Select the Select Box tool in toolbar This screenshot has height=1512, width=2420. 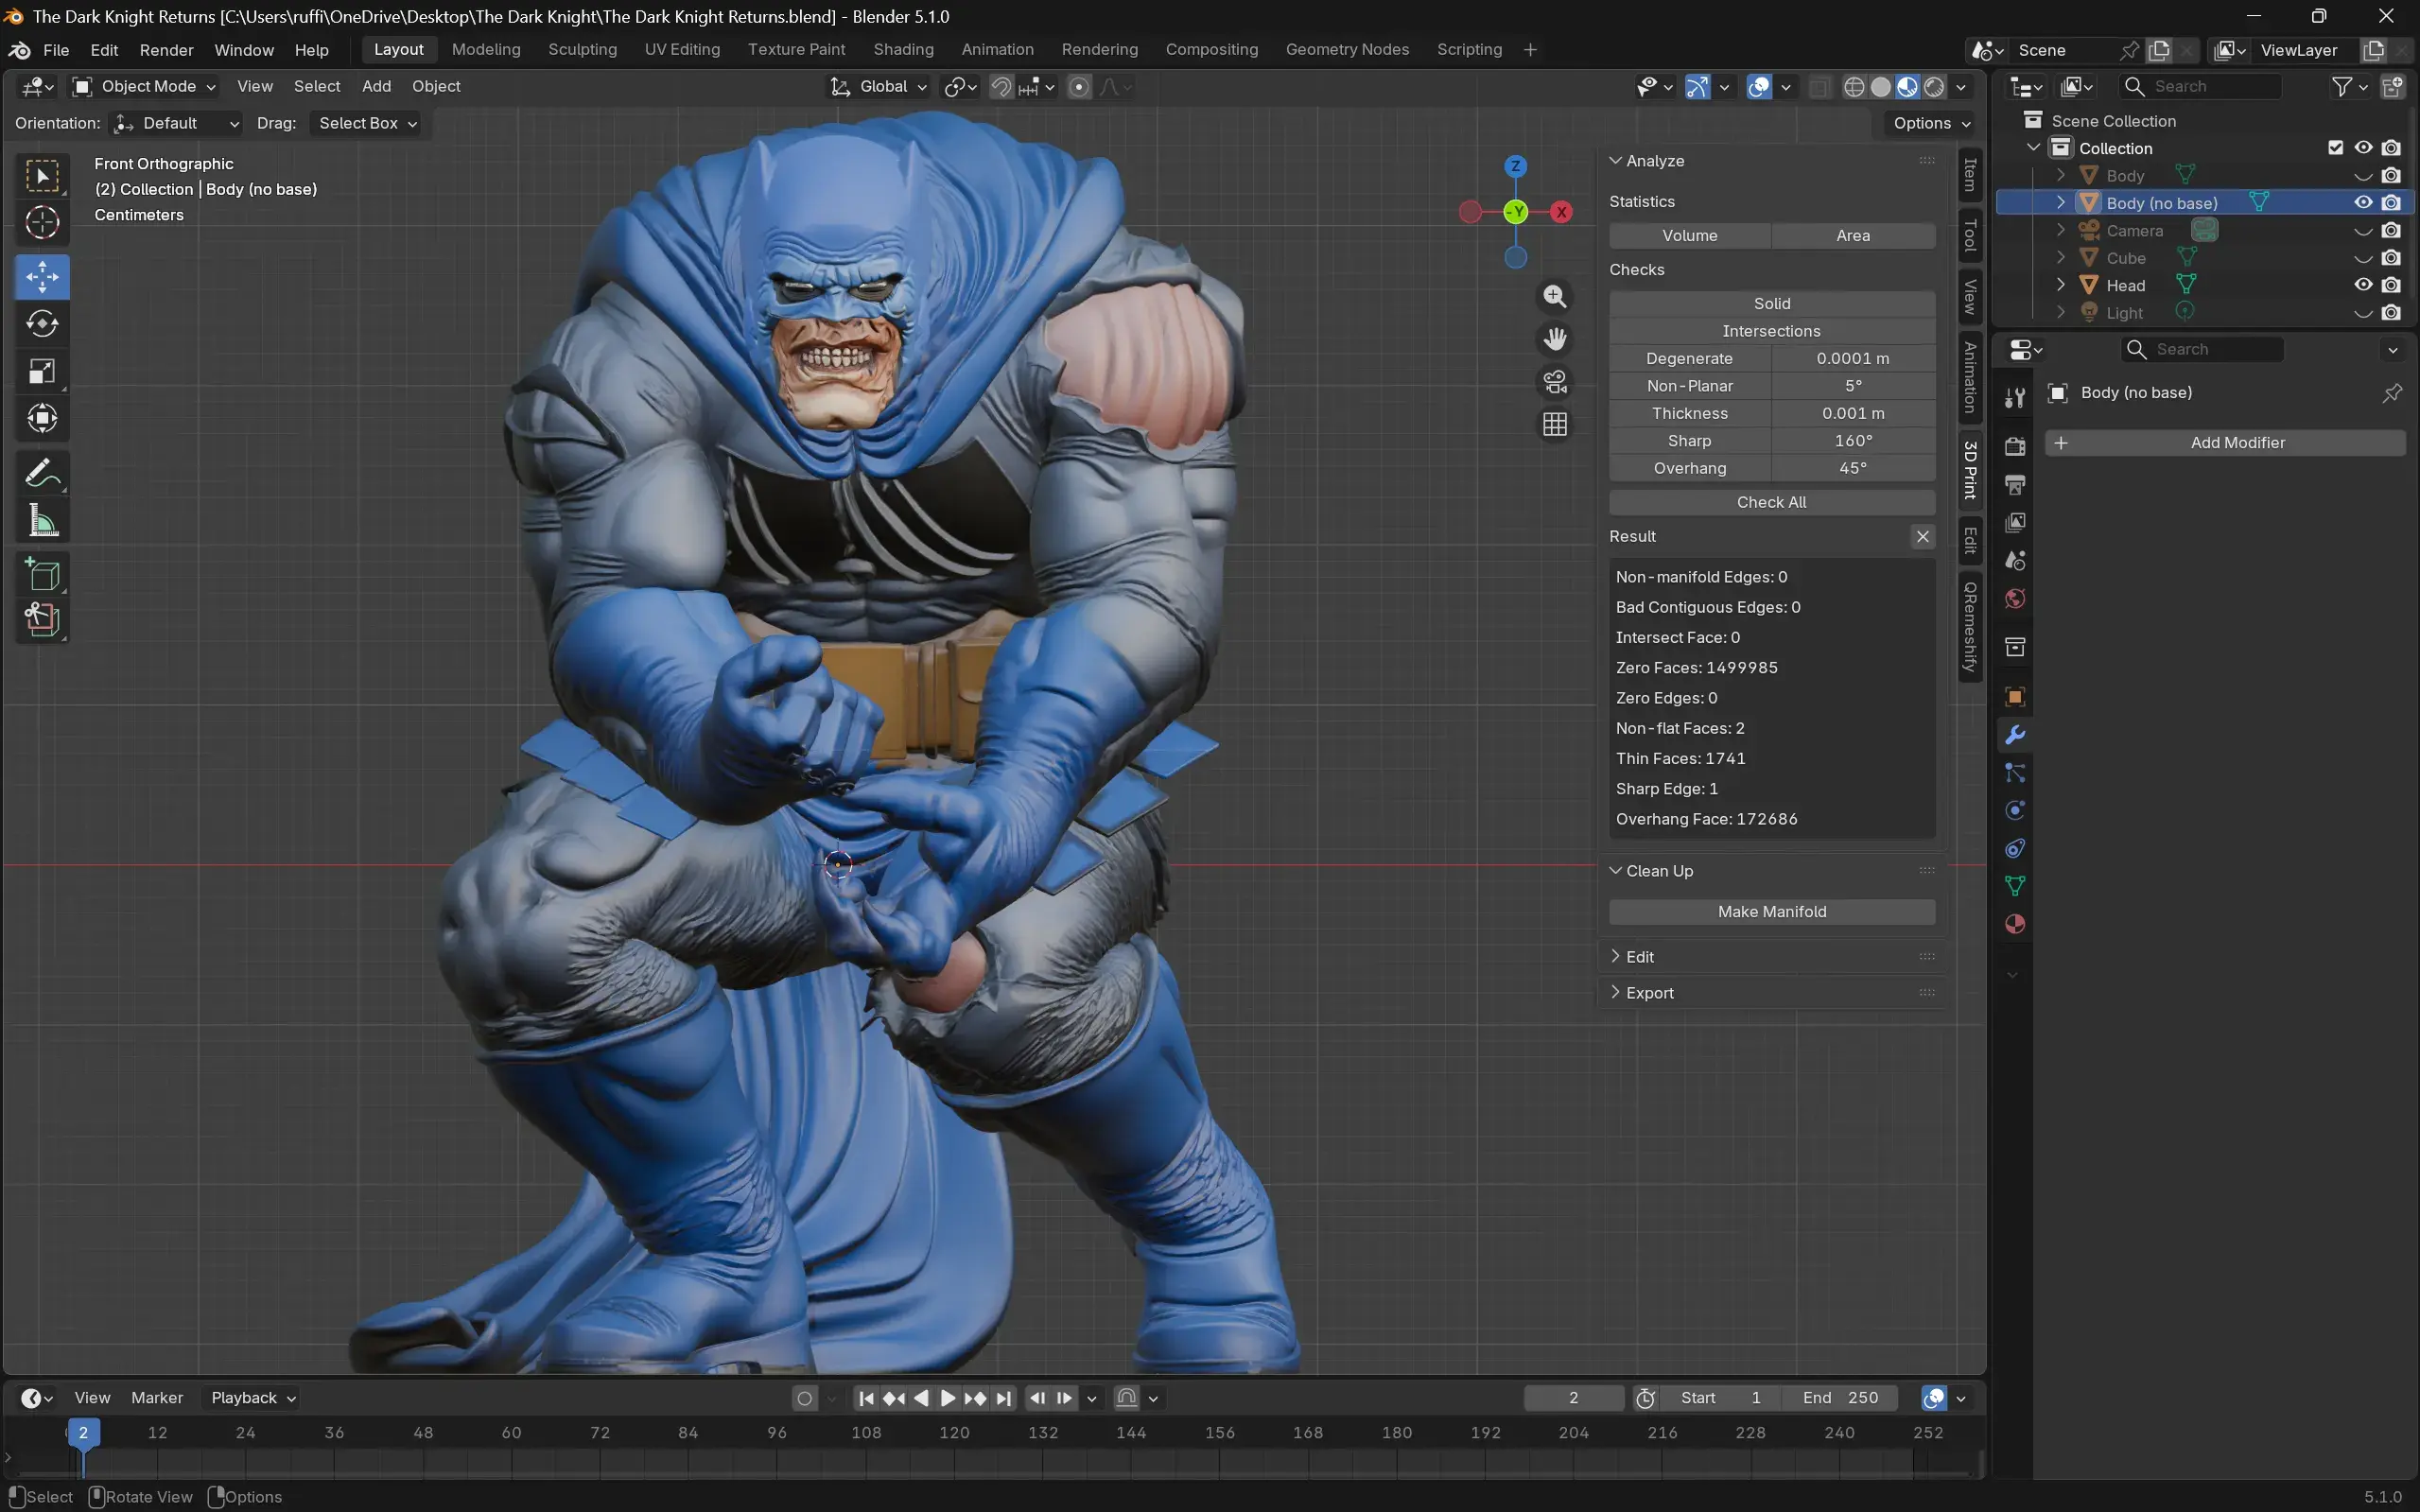[42, 177]
